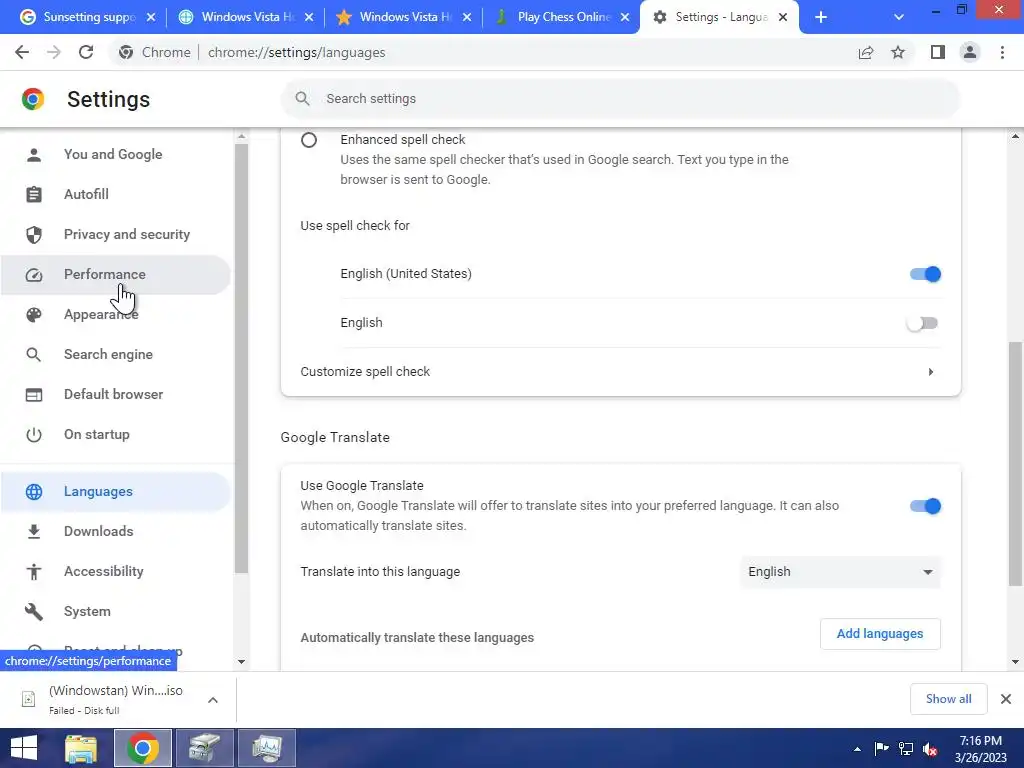This screenshot has width=1024, height=768.
Task: Expand Customize spell check
Action: pyautogui.click(x=620, y=372)
